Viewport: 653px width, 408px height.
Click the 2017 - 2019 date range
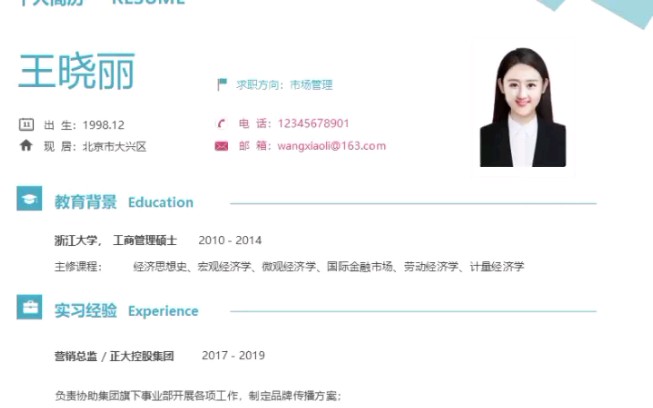click(x=233, y=355)
